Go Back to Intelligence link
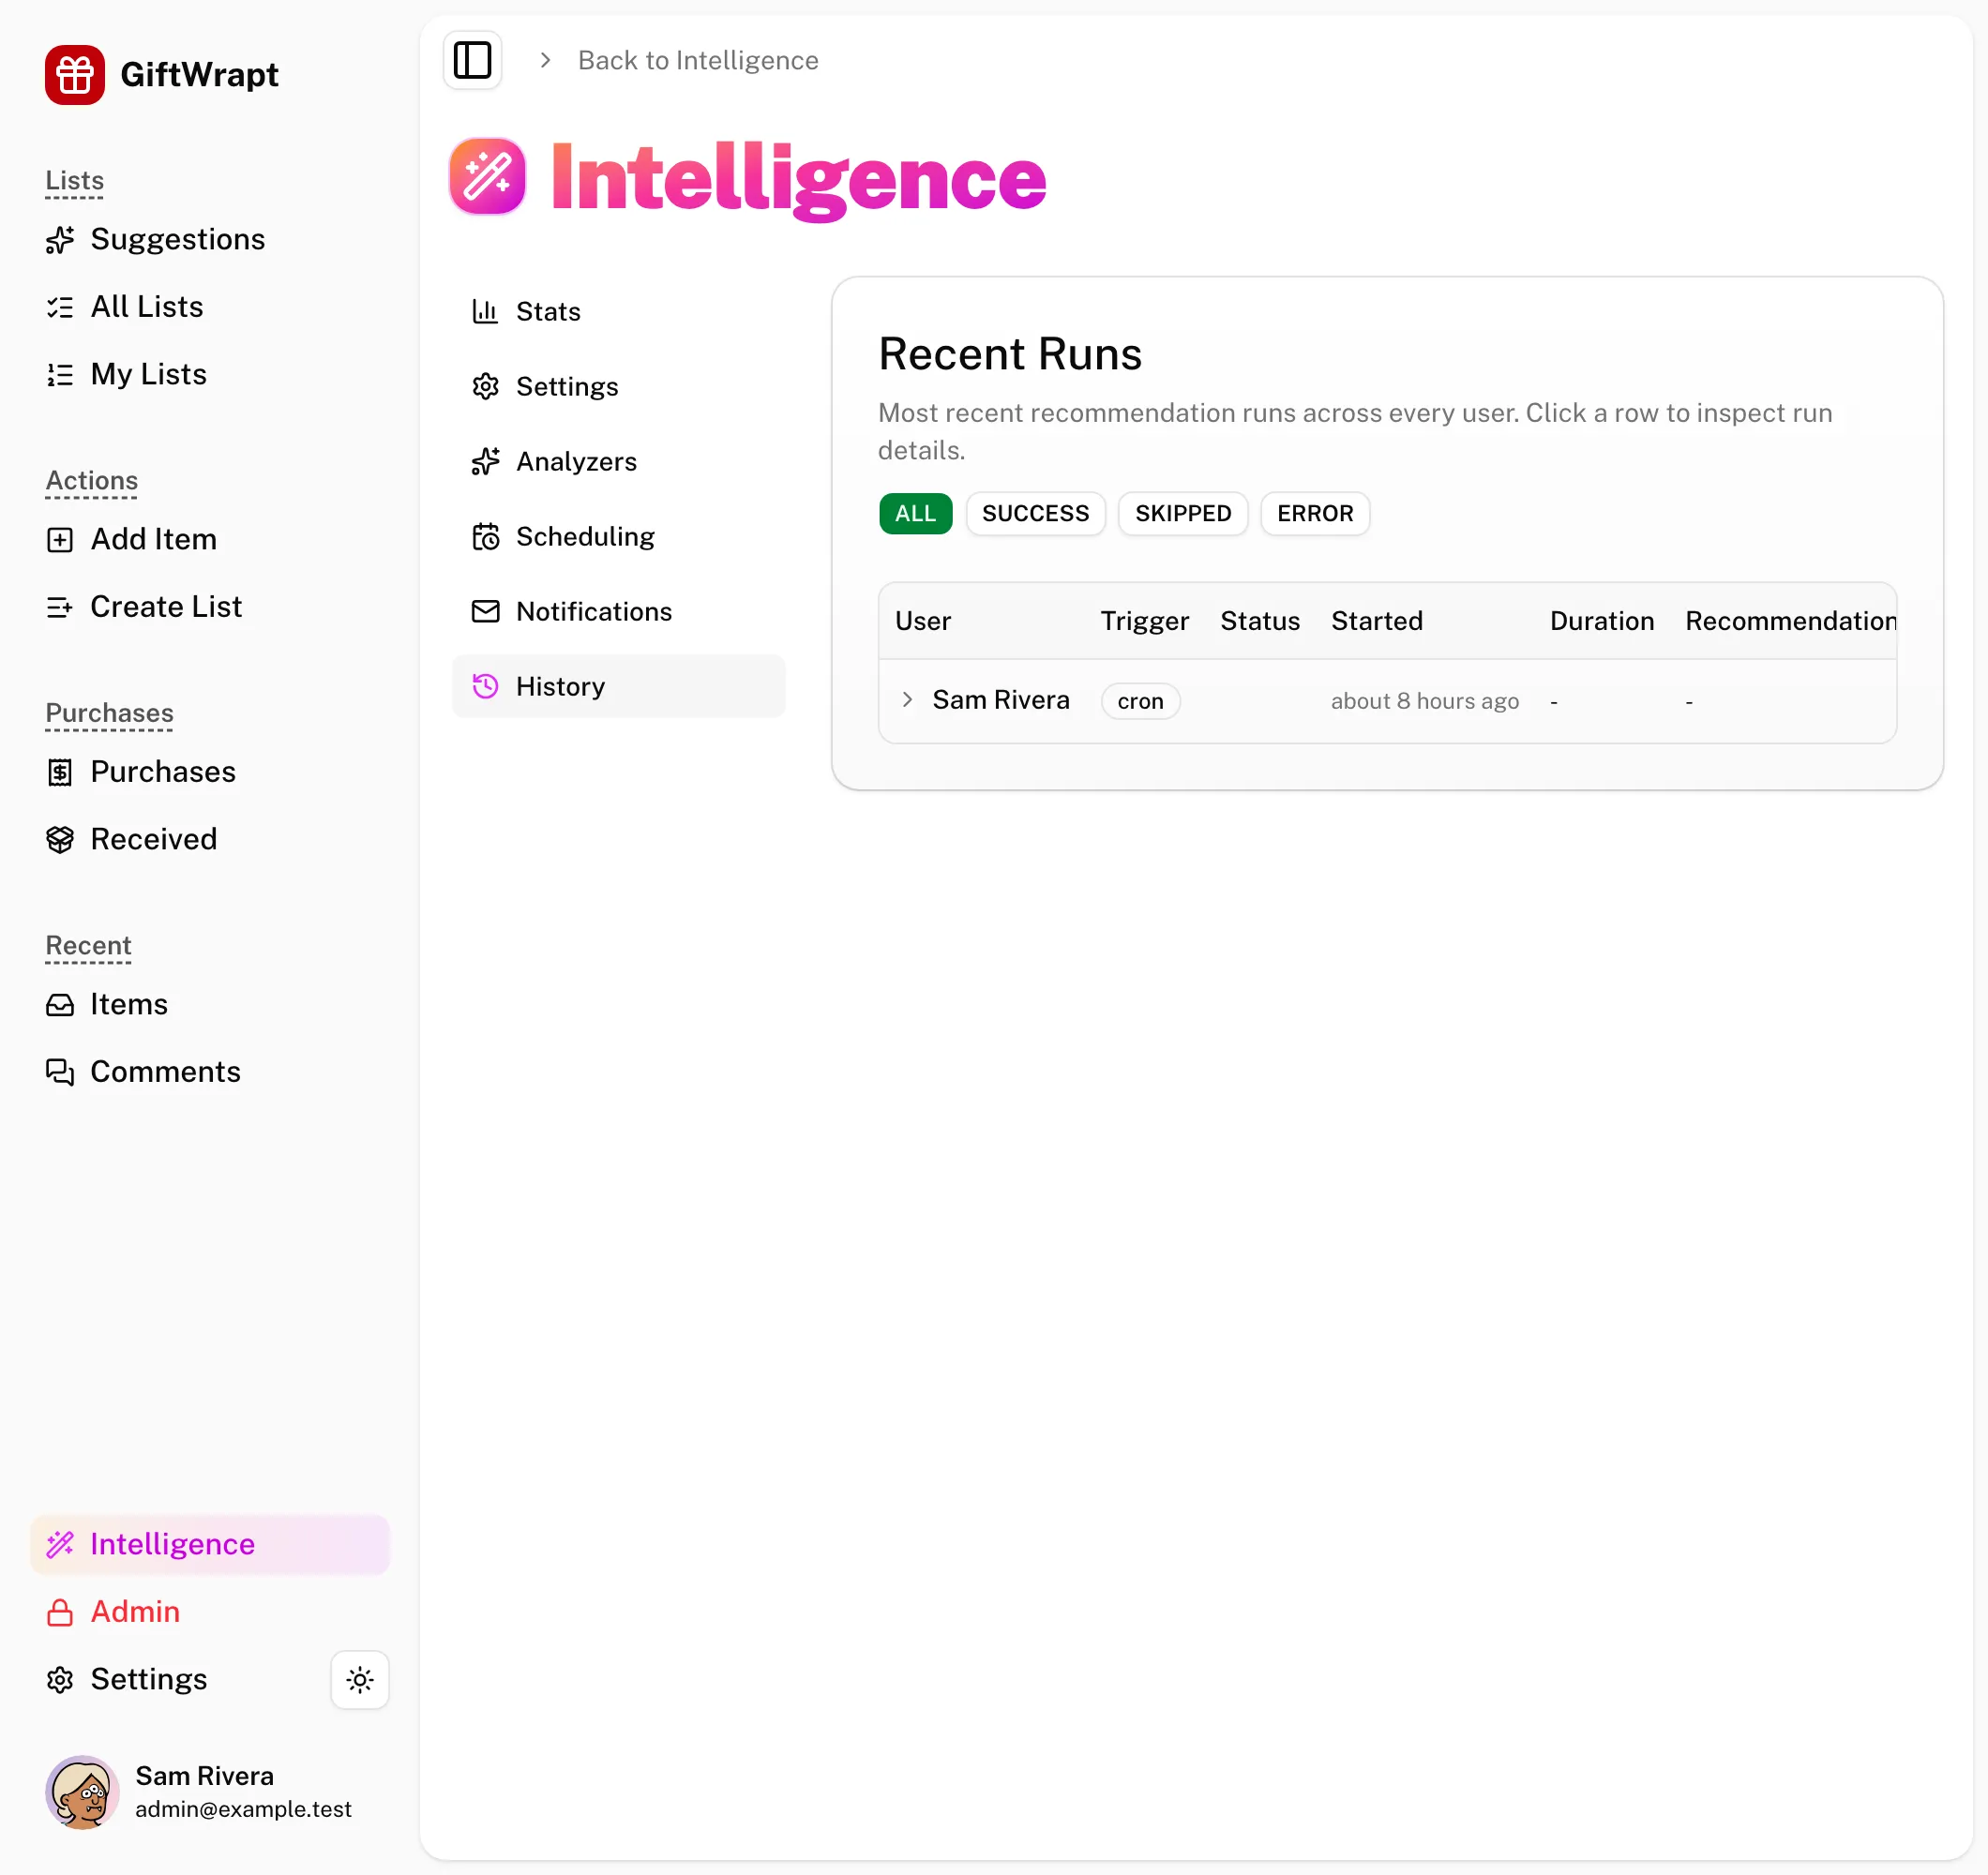The image size is (1988, 1875). [698, 60]
